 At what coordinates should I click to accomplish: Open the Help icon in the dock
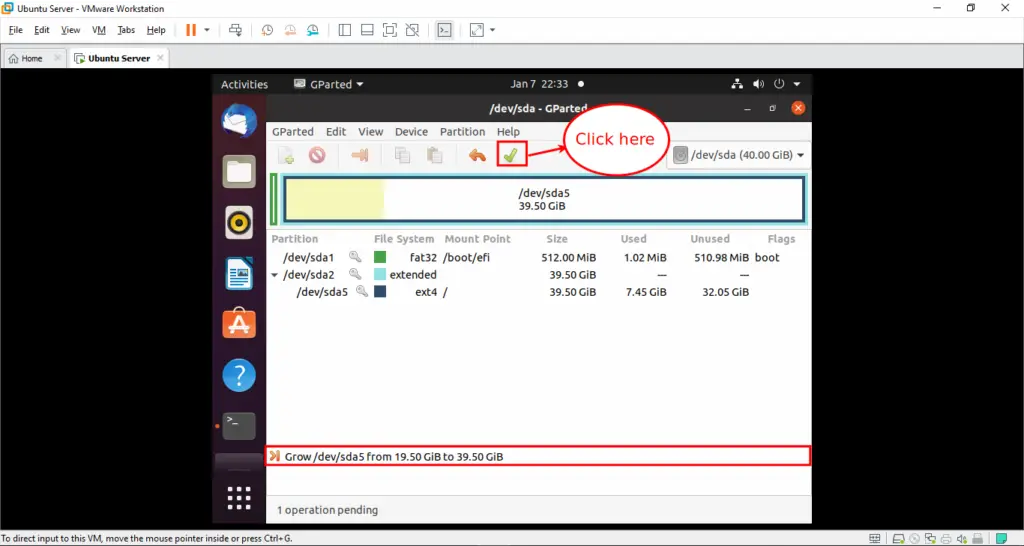pos(239,375)
